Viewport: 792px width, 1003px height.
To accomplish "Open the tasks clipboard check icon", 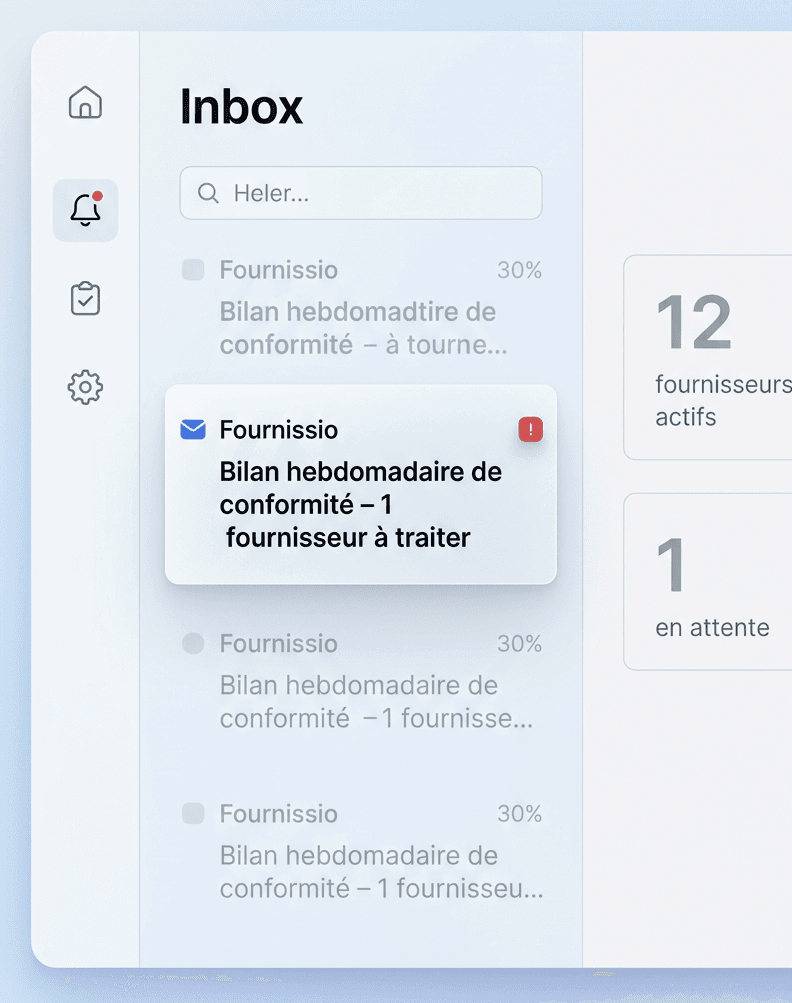I will tap(85, 298).
